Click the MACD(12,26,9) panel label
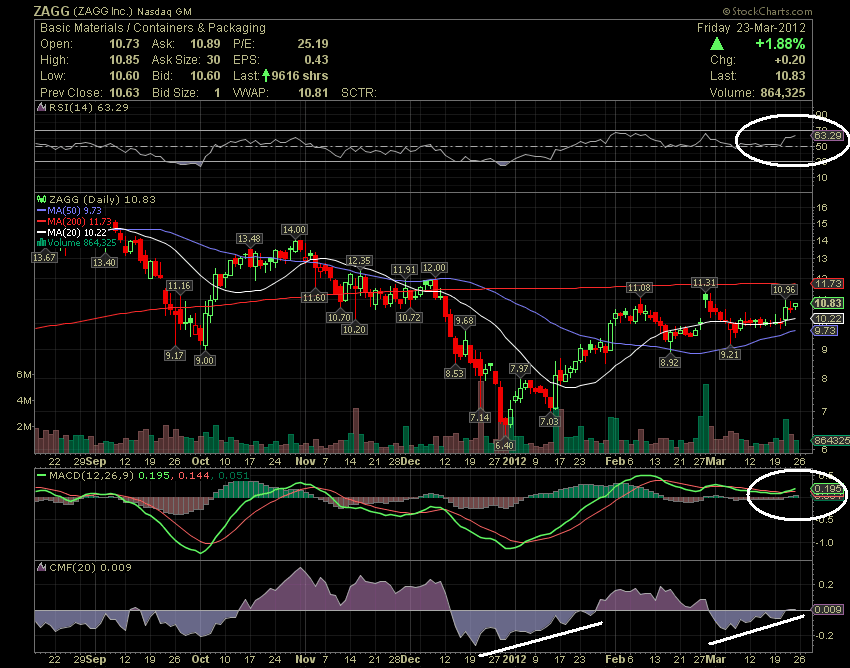The image size is (850, 668). (92, 476)
